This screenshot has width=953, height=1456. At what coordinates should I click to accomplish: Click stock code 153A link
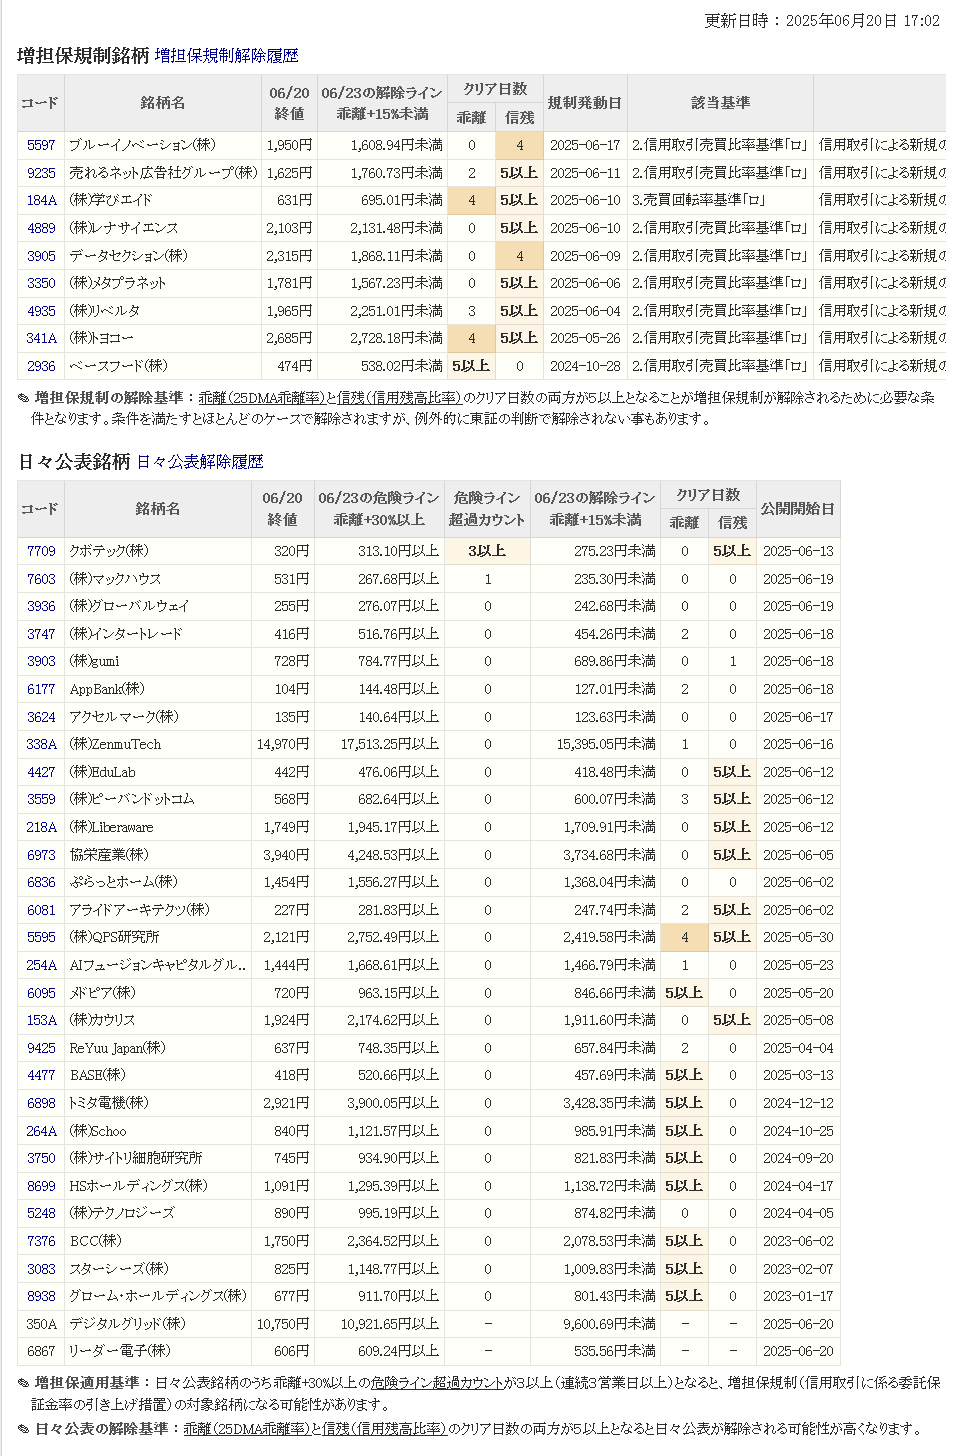click(41, 1020)
